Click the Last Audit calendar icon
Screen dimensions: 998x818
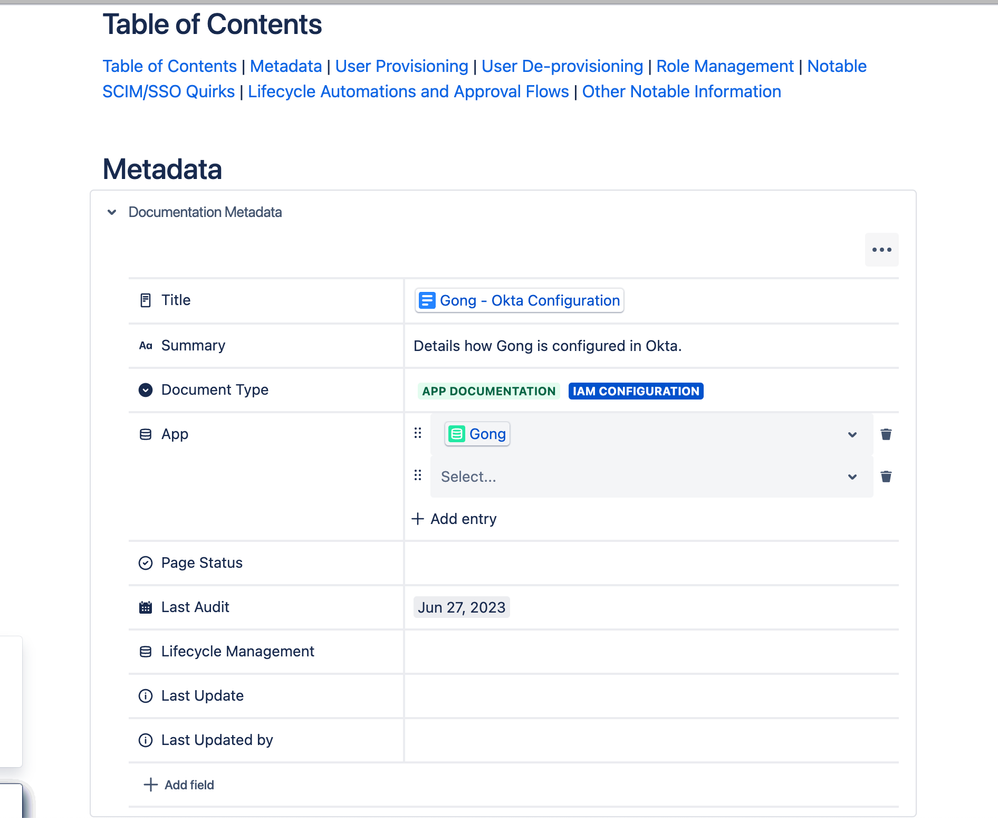click(x=146, y=607)
